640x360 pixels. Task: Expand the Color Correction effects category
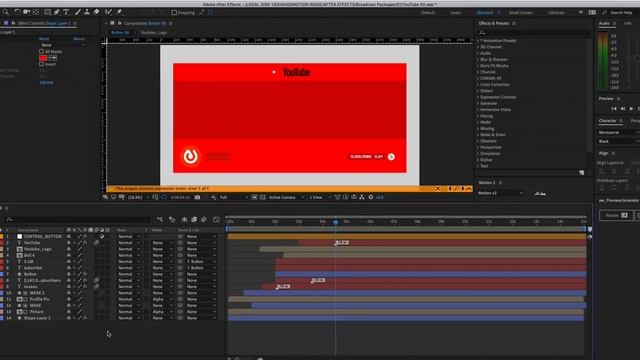tap(478, 84)
